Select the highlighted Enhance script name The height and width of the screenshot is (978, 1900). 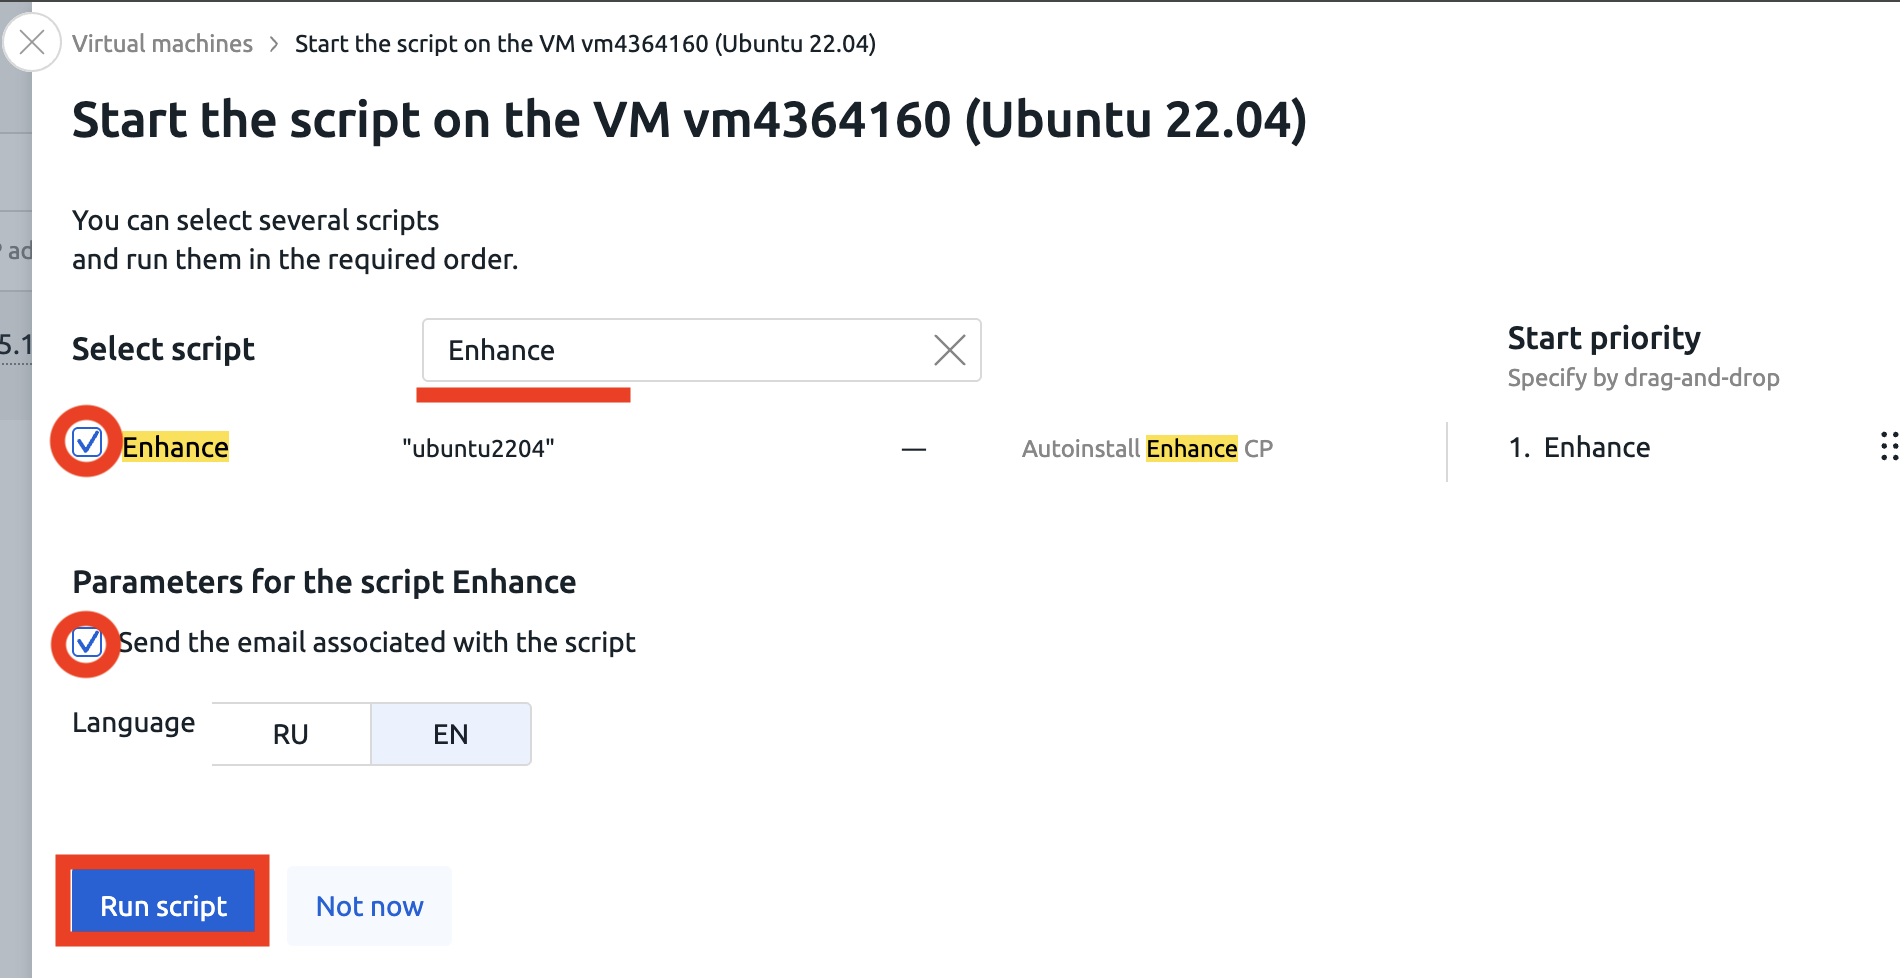point(176,447)
